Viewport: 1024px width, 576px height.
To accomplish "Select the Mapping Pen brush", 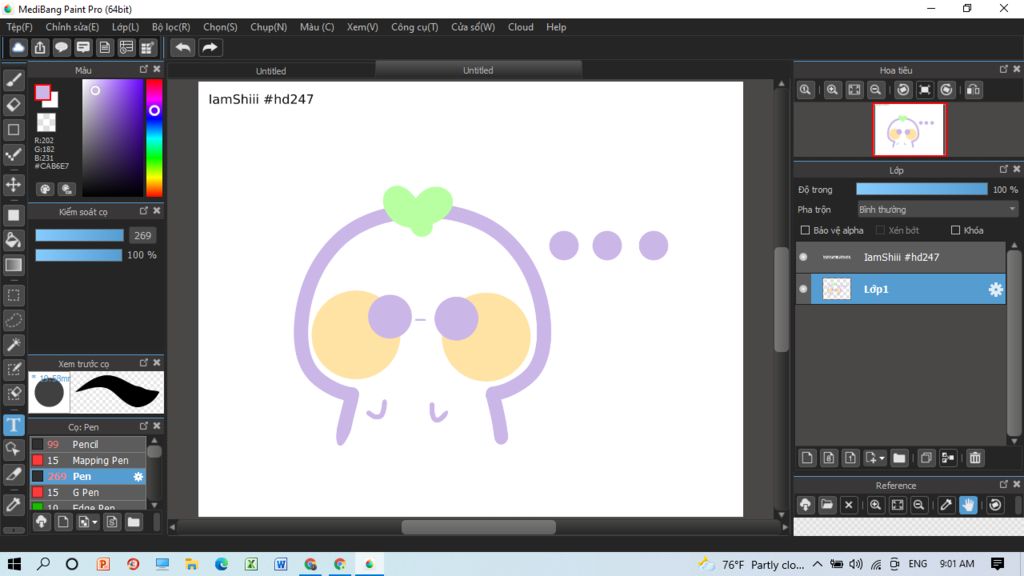I will [88, 460].
